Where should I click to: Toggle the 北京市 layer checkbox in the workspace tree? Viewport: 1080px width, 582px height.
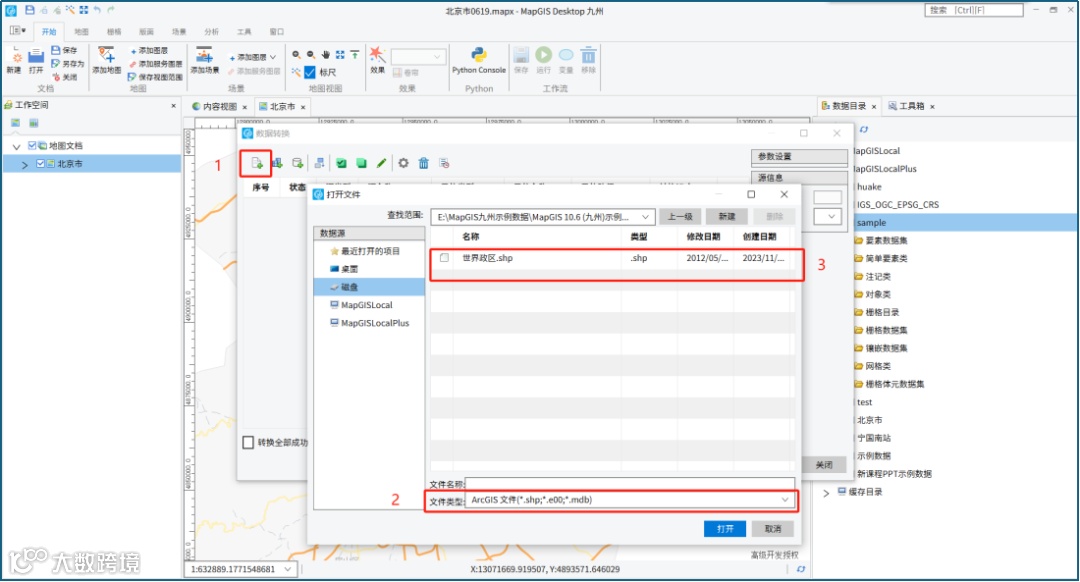pyautogui.click(x=40, y=163)
